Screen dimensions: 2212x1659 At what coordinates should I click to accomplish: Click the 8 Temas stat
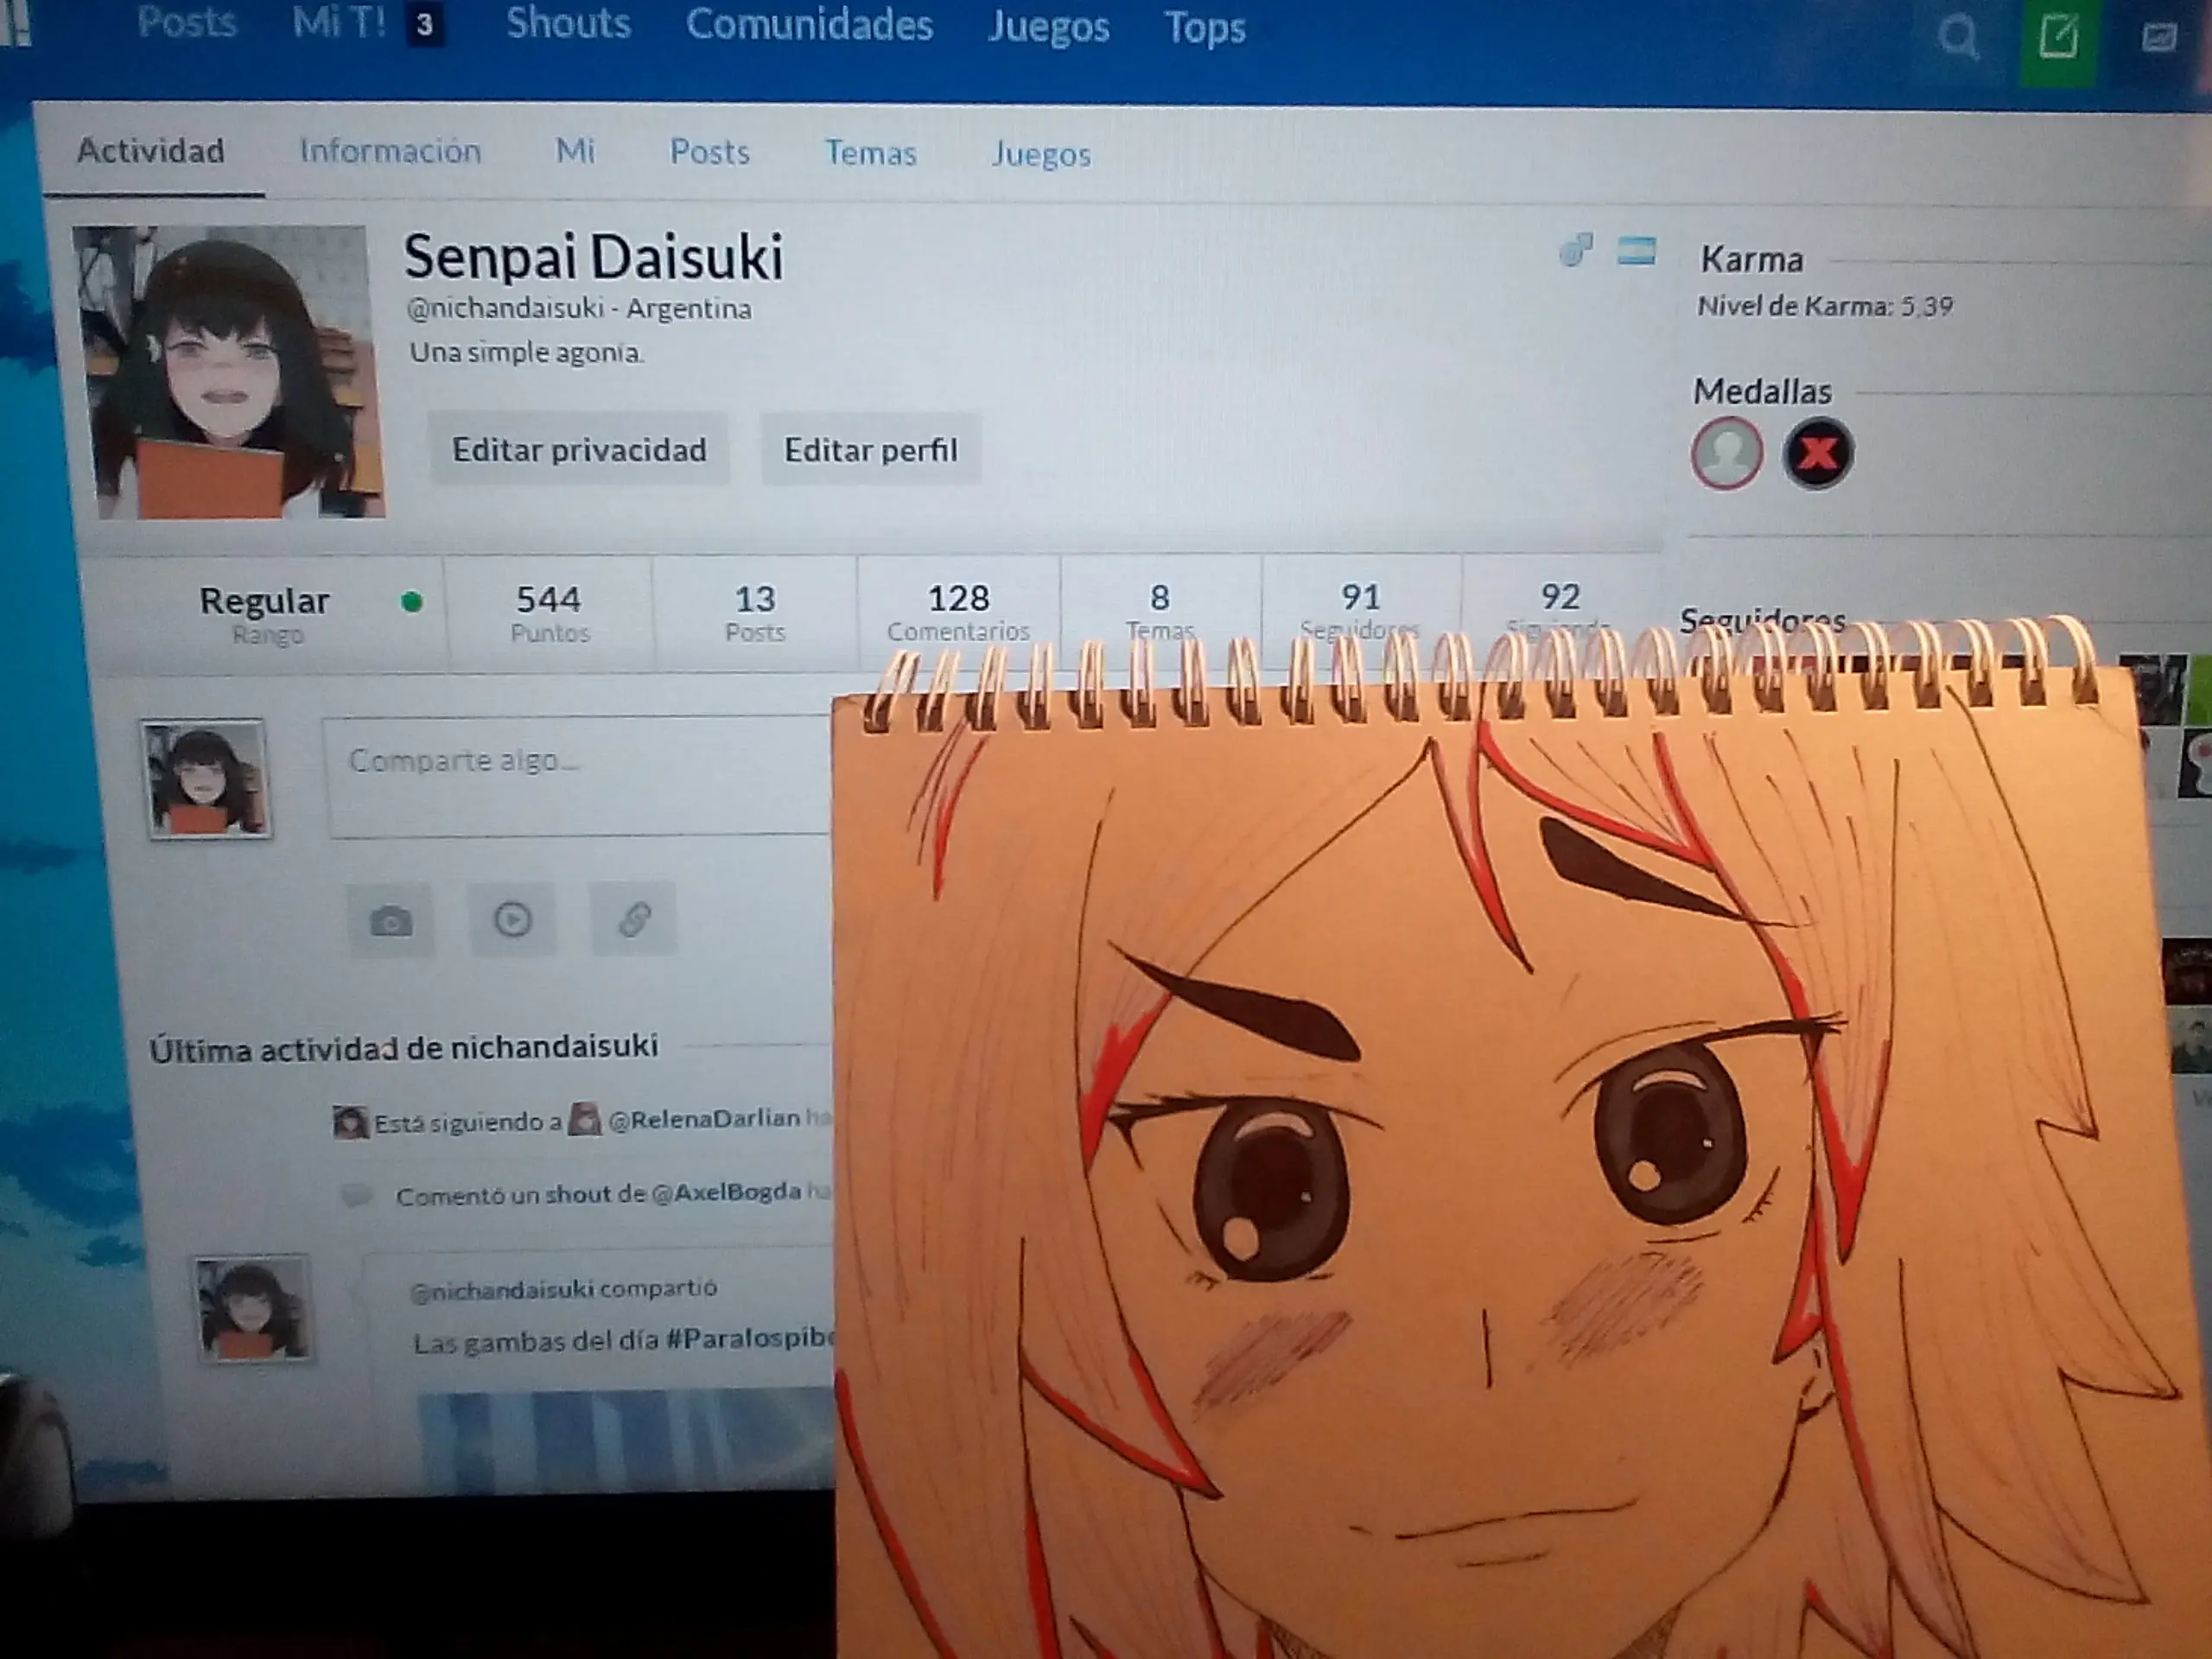pyautogui.click(x=1160, y=612)
